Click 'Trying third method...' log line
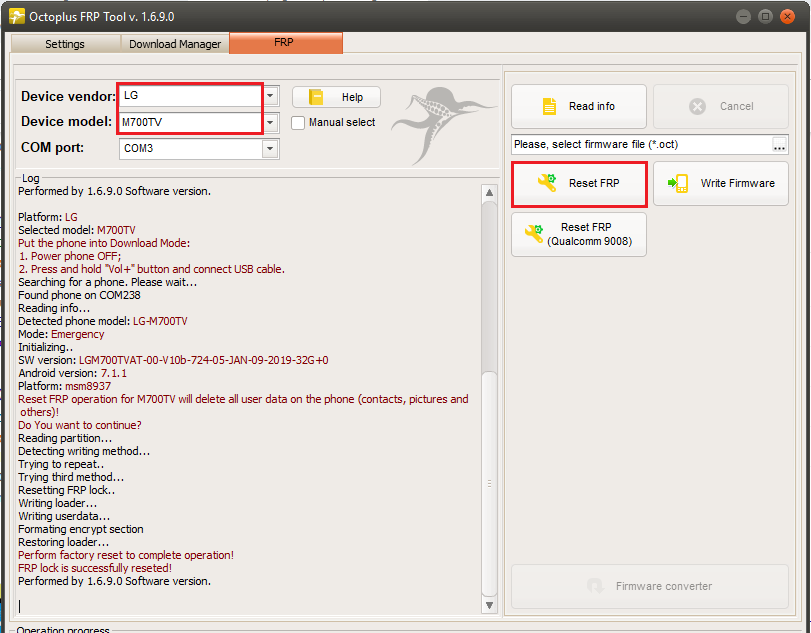This screenshot has height=633, width=811. pos(71,477)
